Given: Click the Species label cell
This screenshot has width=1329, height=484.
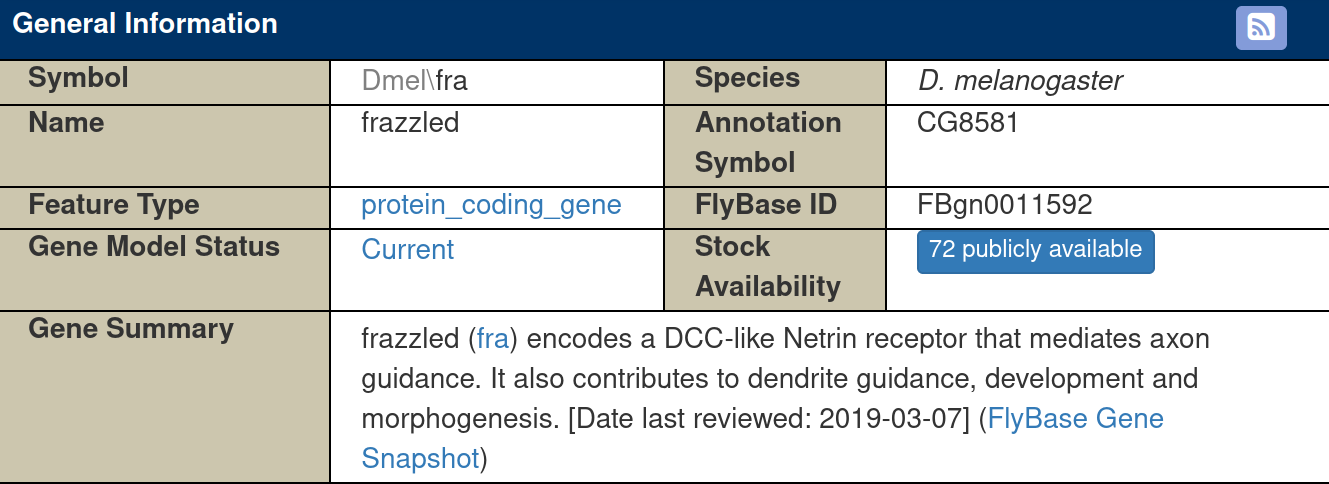Looking at the screenshot, I should click(775, 81).
